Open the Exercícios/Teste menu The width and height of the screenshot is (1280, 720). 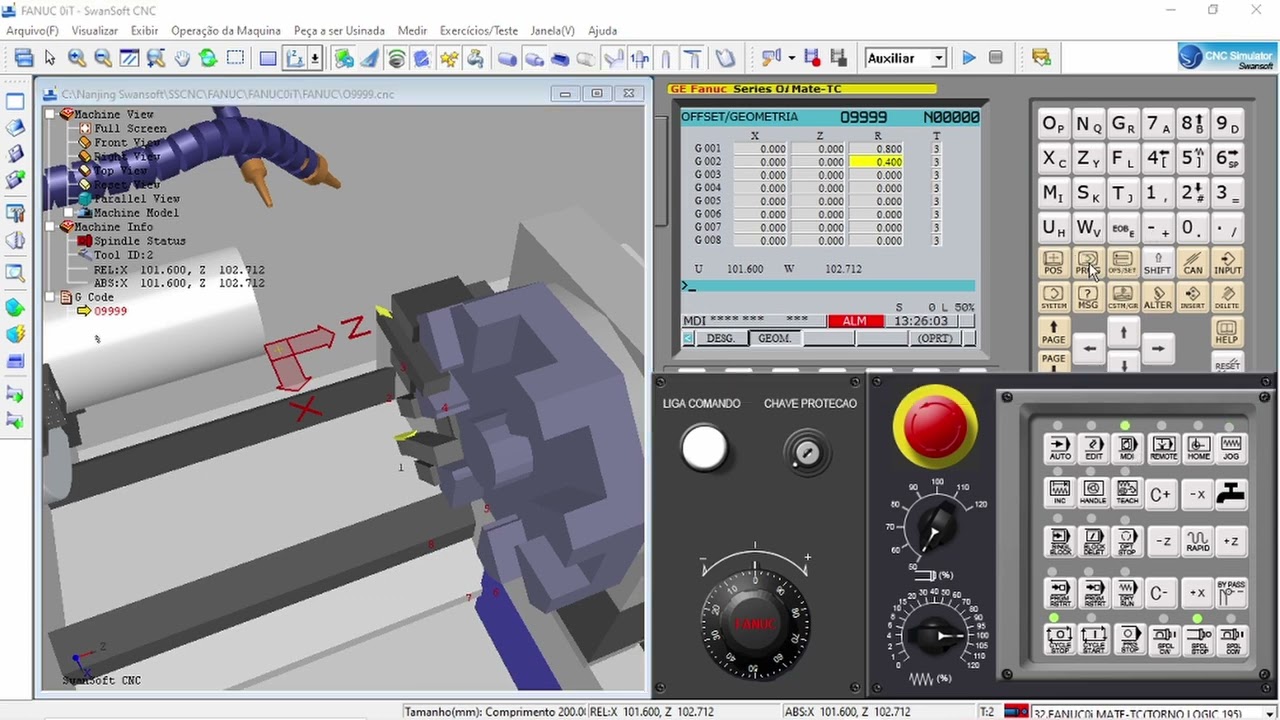[479, 31]
